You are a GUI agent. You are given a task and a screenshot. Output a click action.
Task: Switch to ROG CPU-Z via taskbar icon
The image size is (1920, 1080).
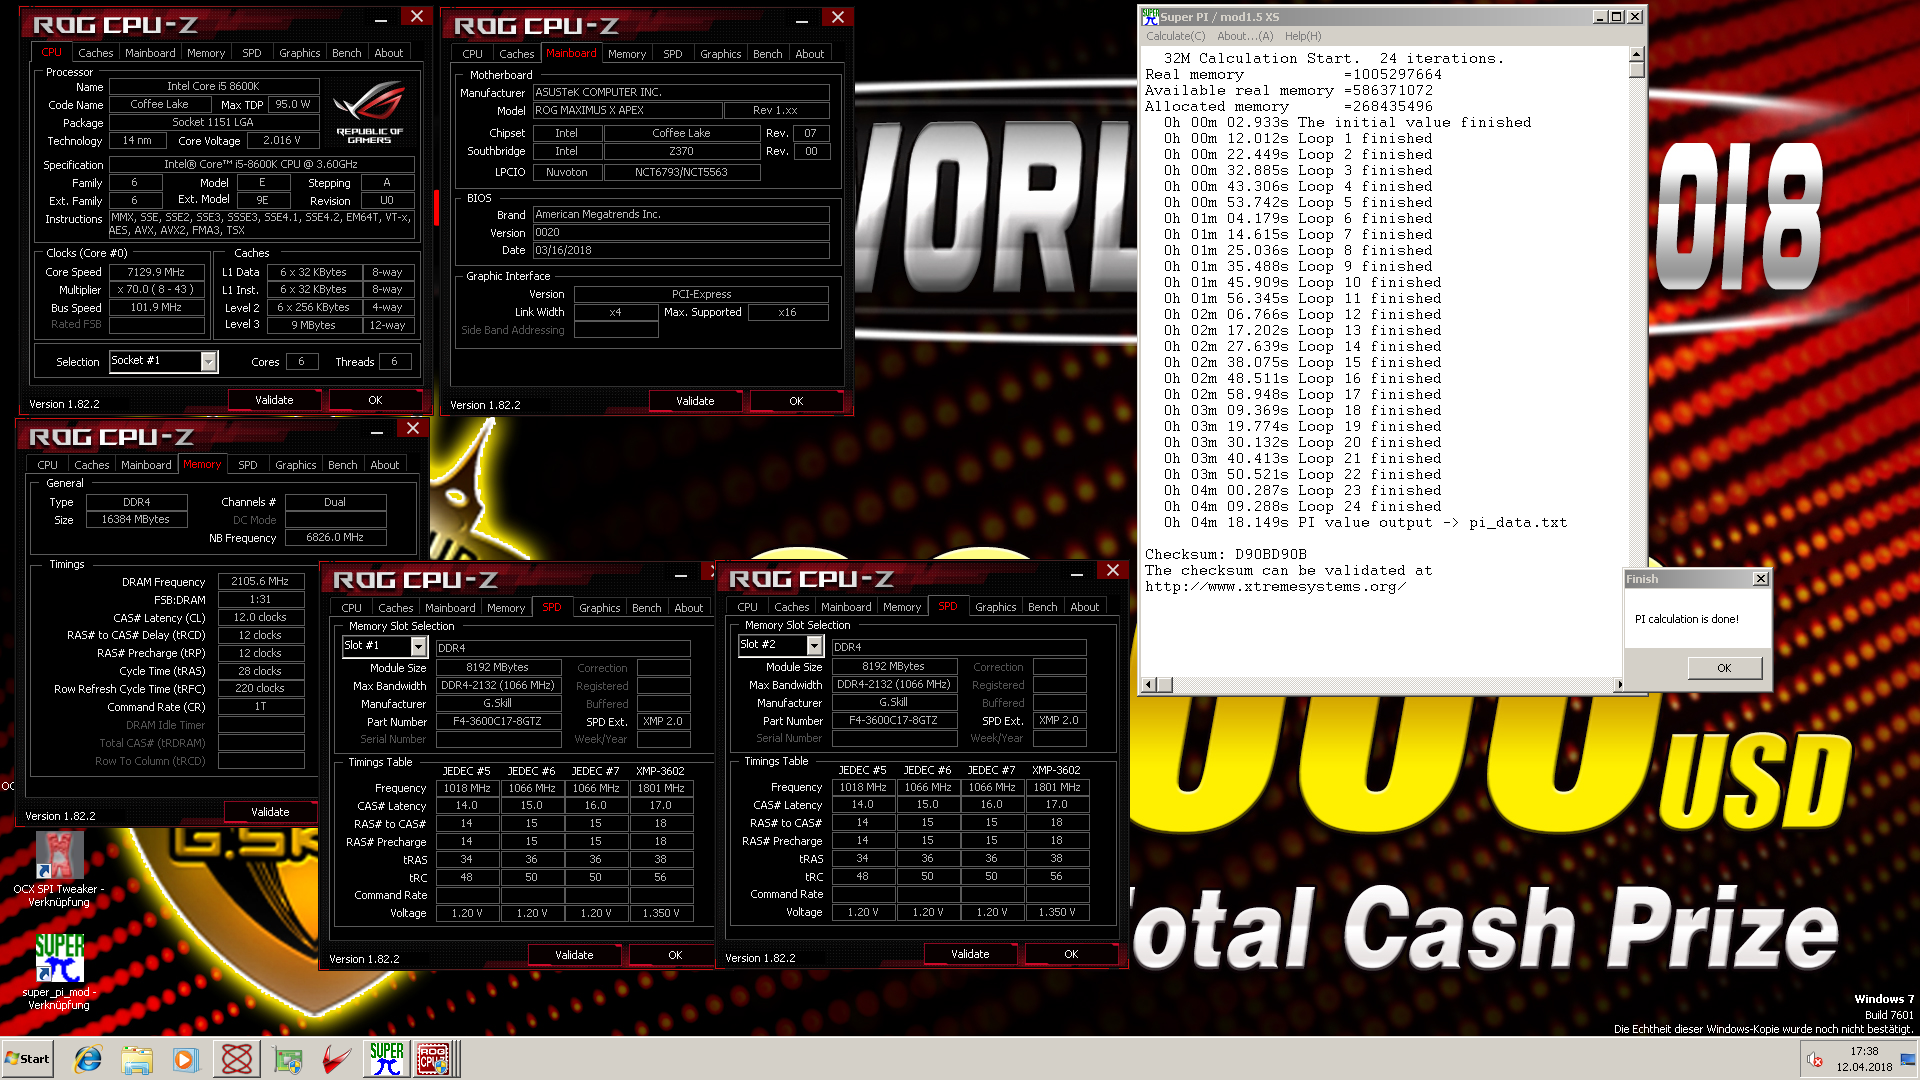pyautogui.click(x=434, y=1059)
